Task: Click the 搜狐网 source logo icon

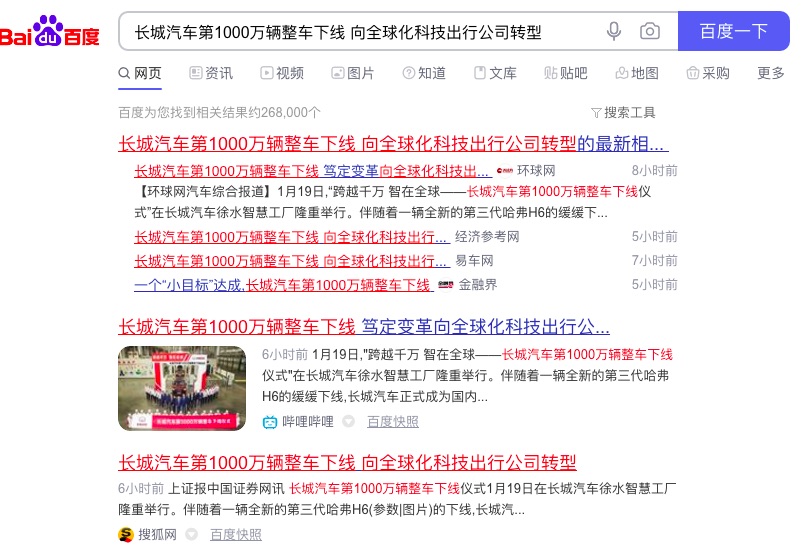Action: (x=126, y=534)
